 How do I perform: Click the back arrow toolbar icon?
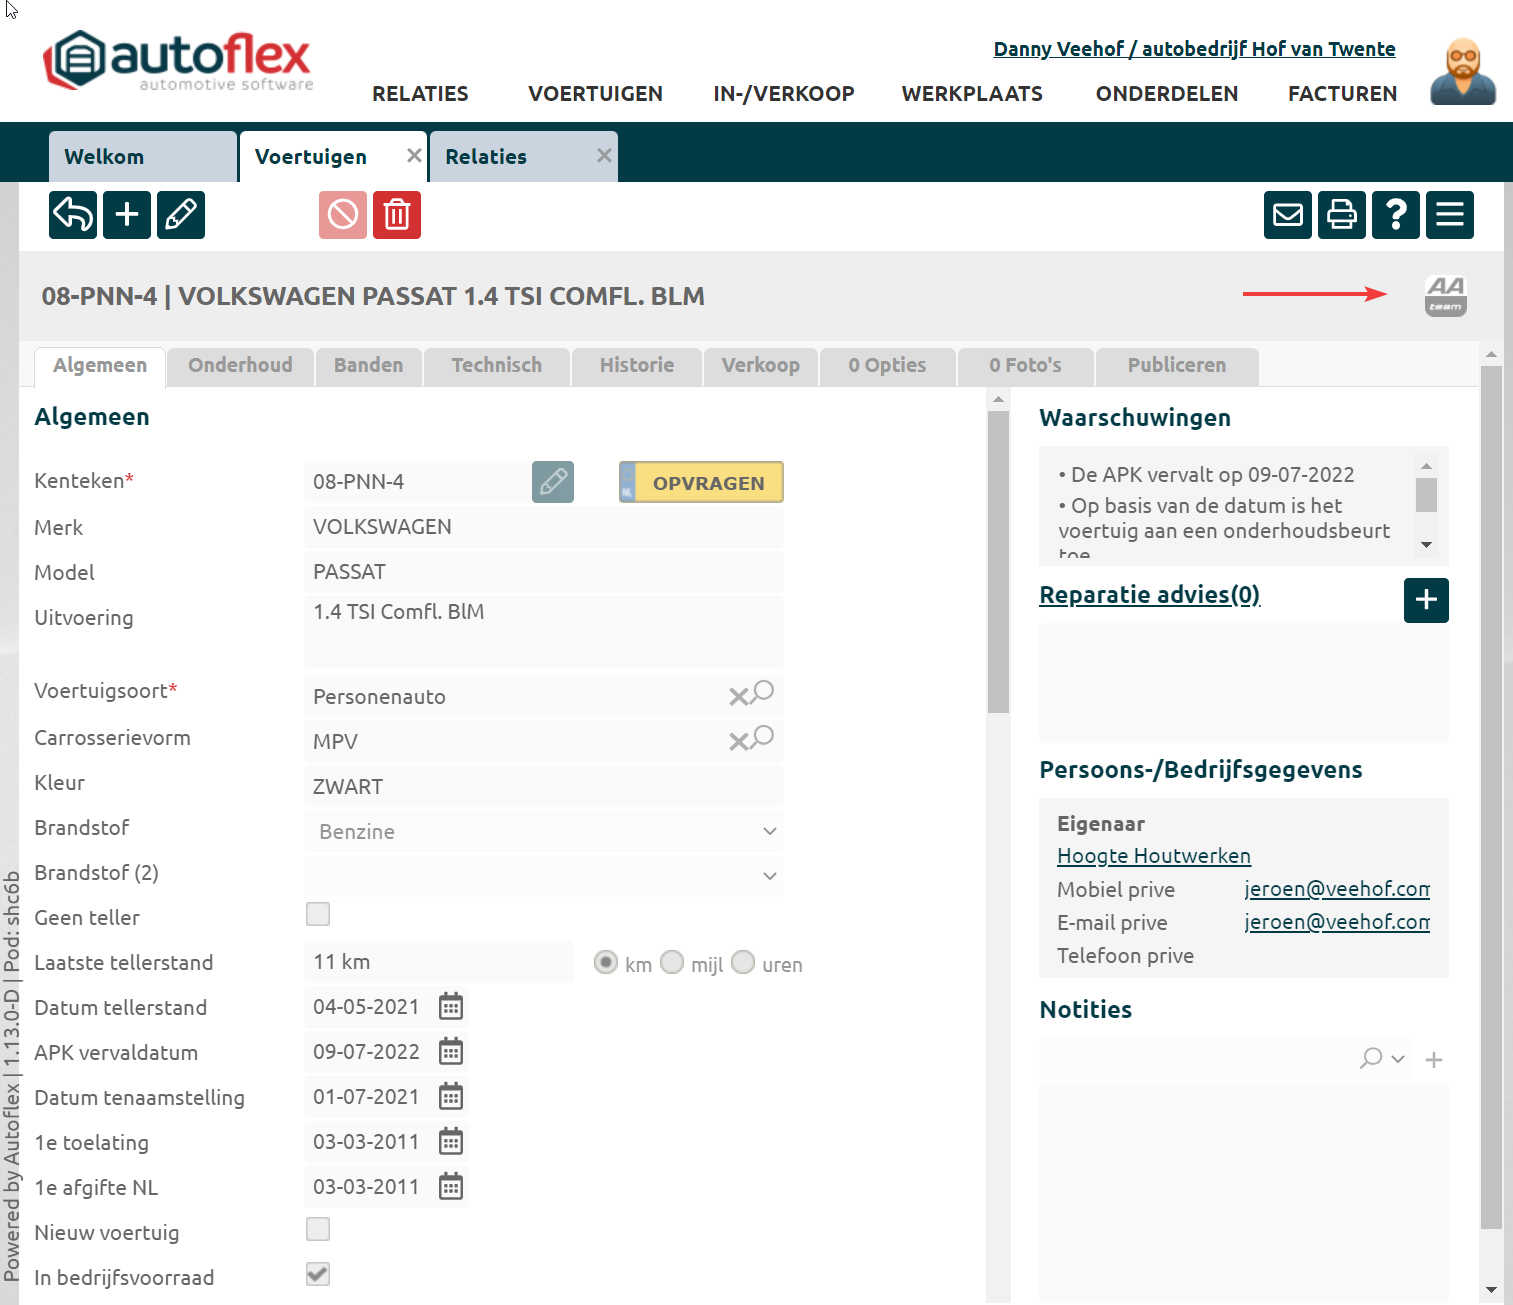tap(73, 215)
